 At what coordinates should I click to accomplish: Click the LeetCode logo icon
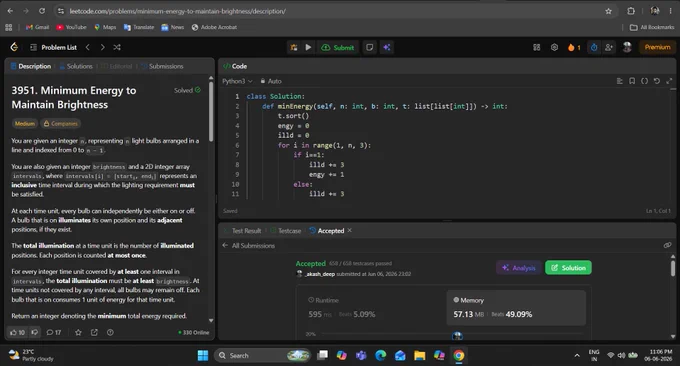pyautogui.click(x=14, y=47)
